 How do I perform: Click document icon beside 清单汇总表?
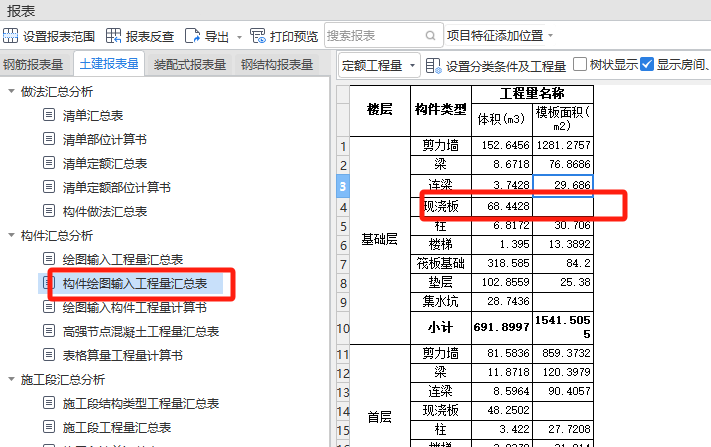tap(49, 115)
